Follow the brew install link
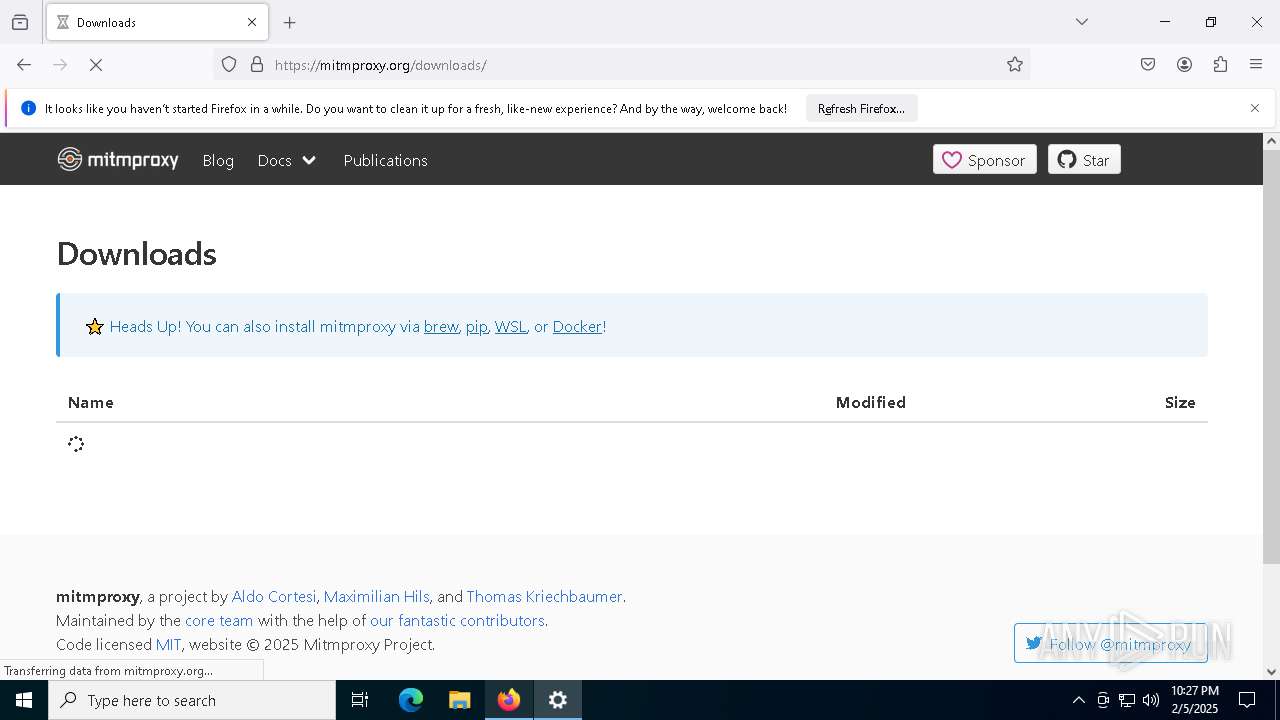Image resolution: width=1280 pixels, height=720 pixels. point(441,327)
